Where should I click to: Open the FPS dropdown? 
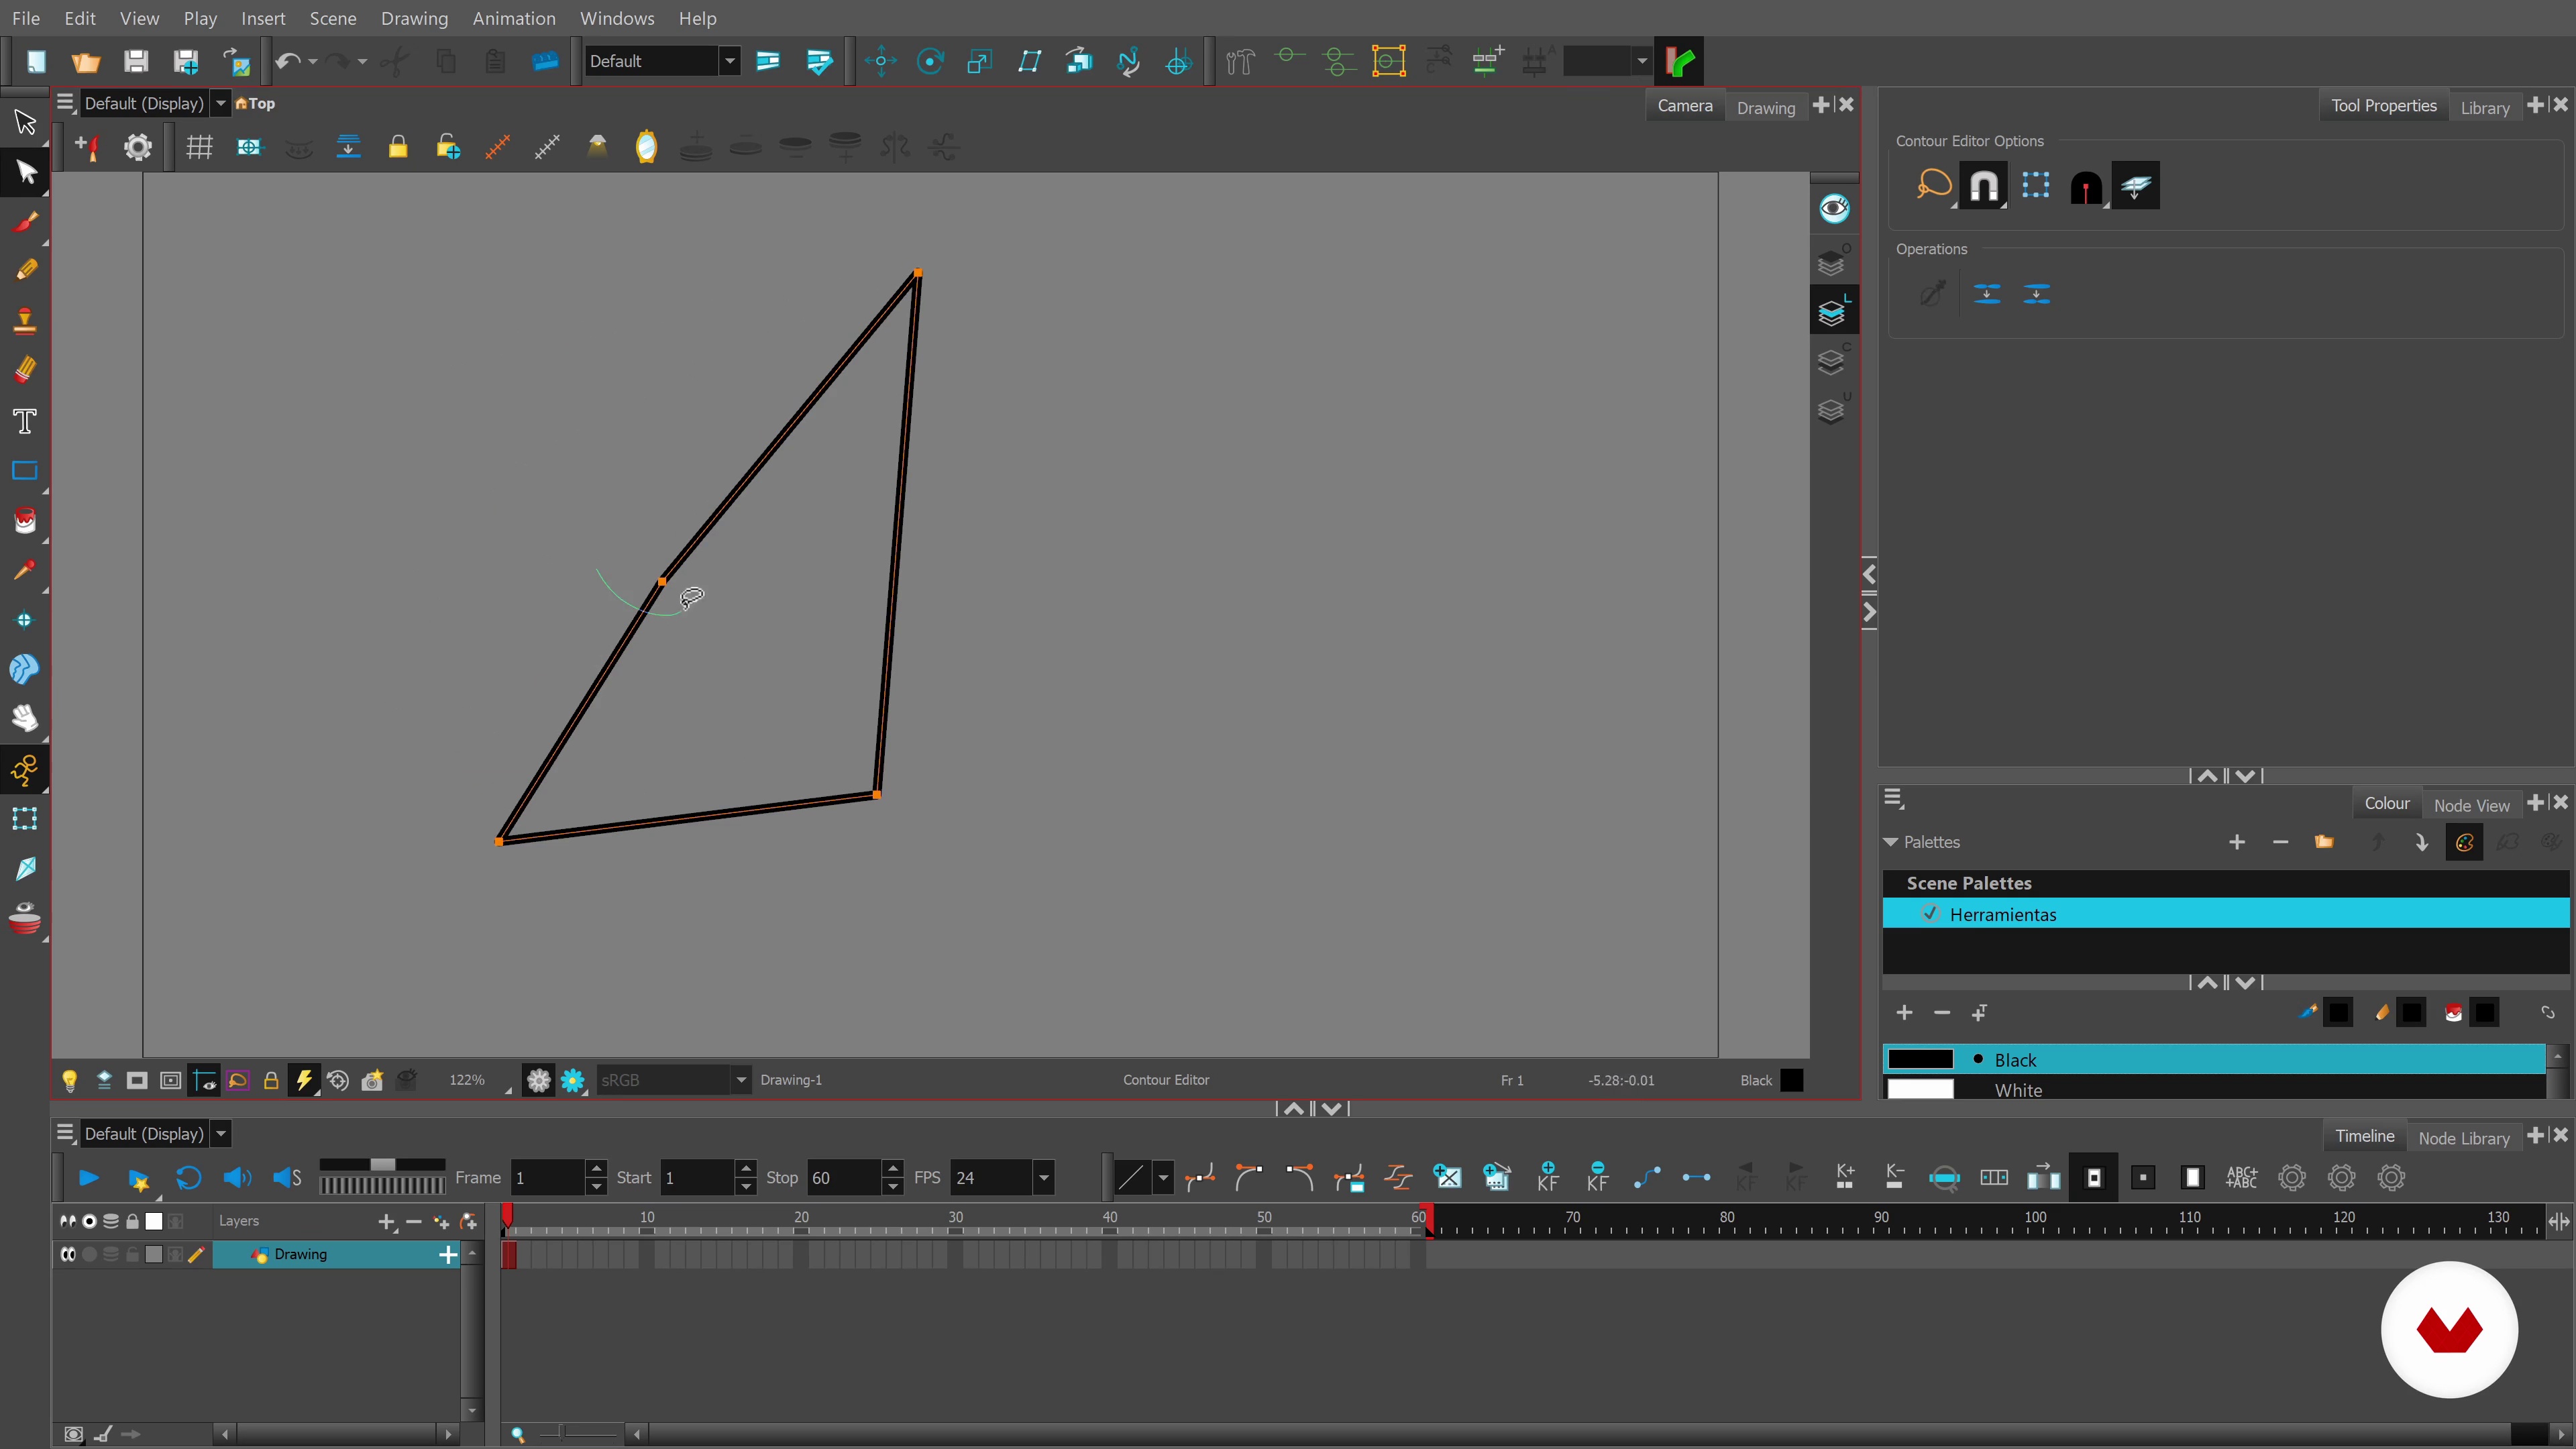tap(1043, 1177)
